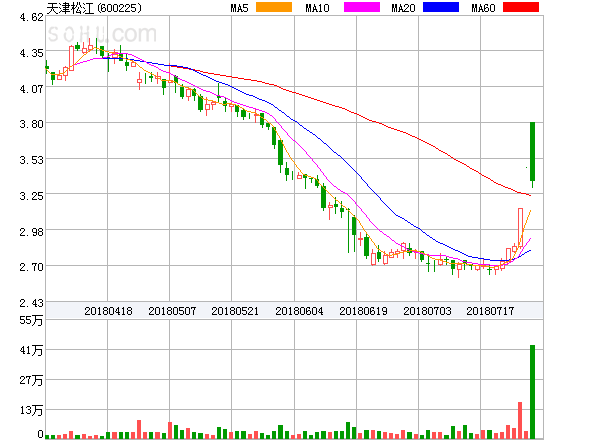
Task: Click the MA10 legend label
Action: 317,8
